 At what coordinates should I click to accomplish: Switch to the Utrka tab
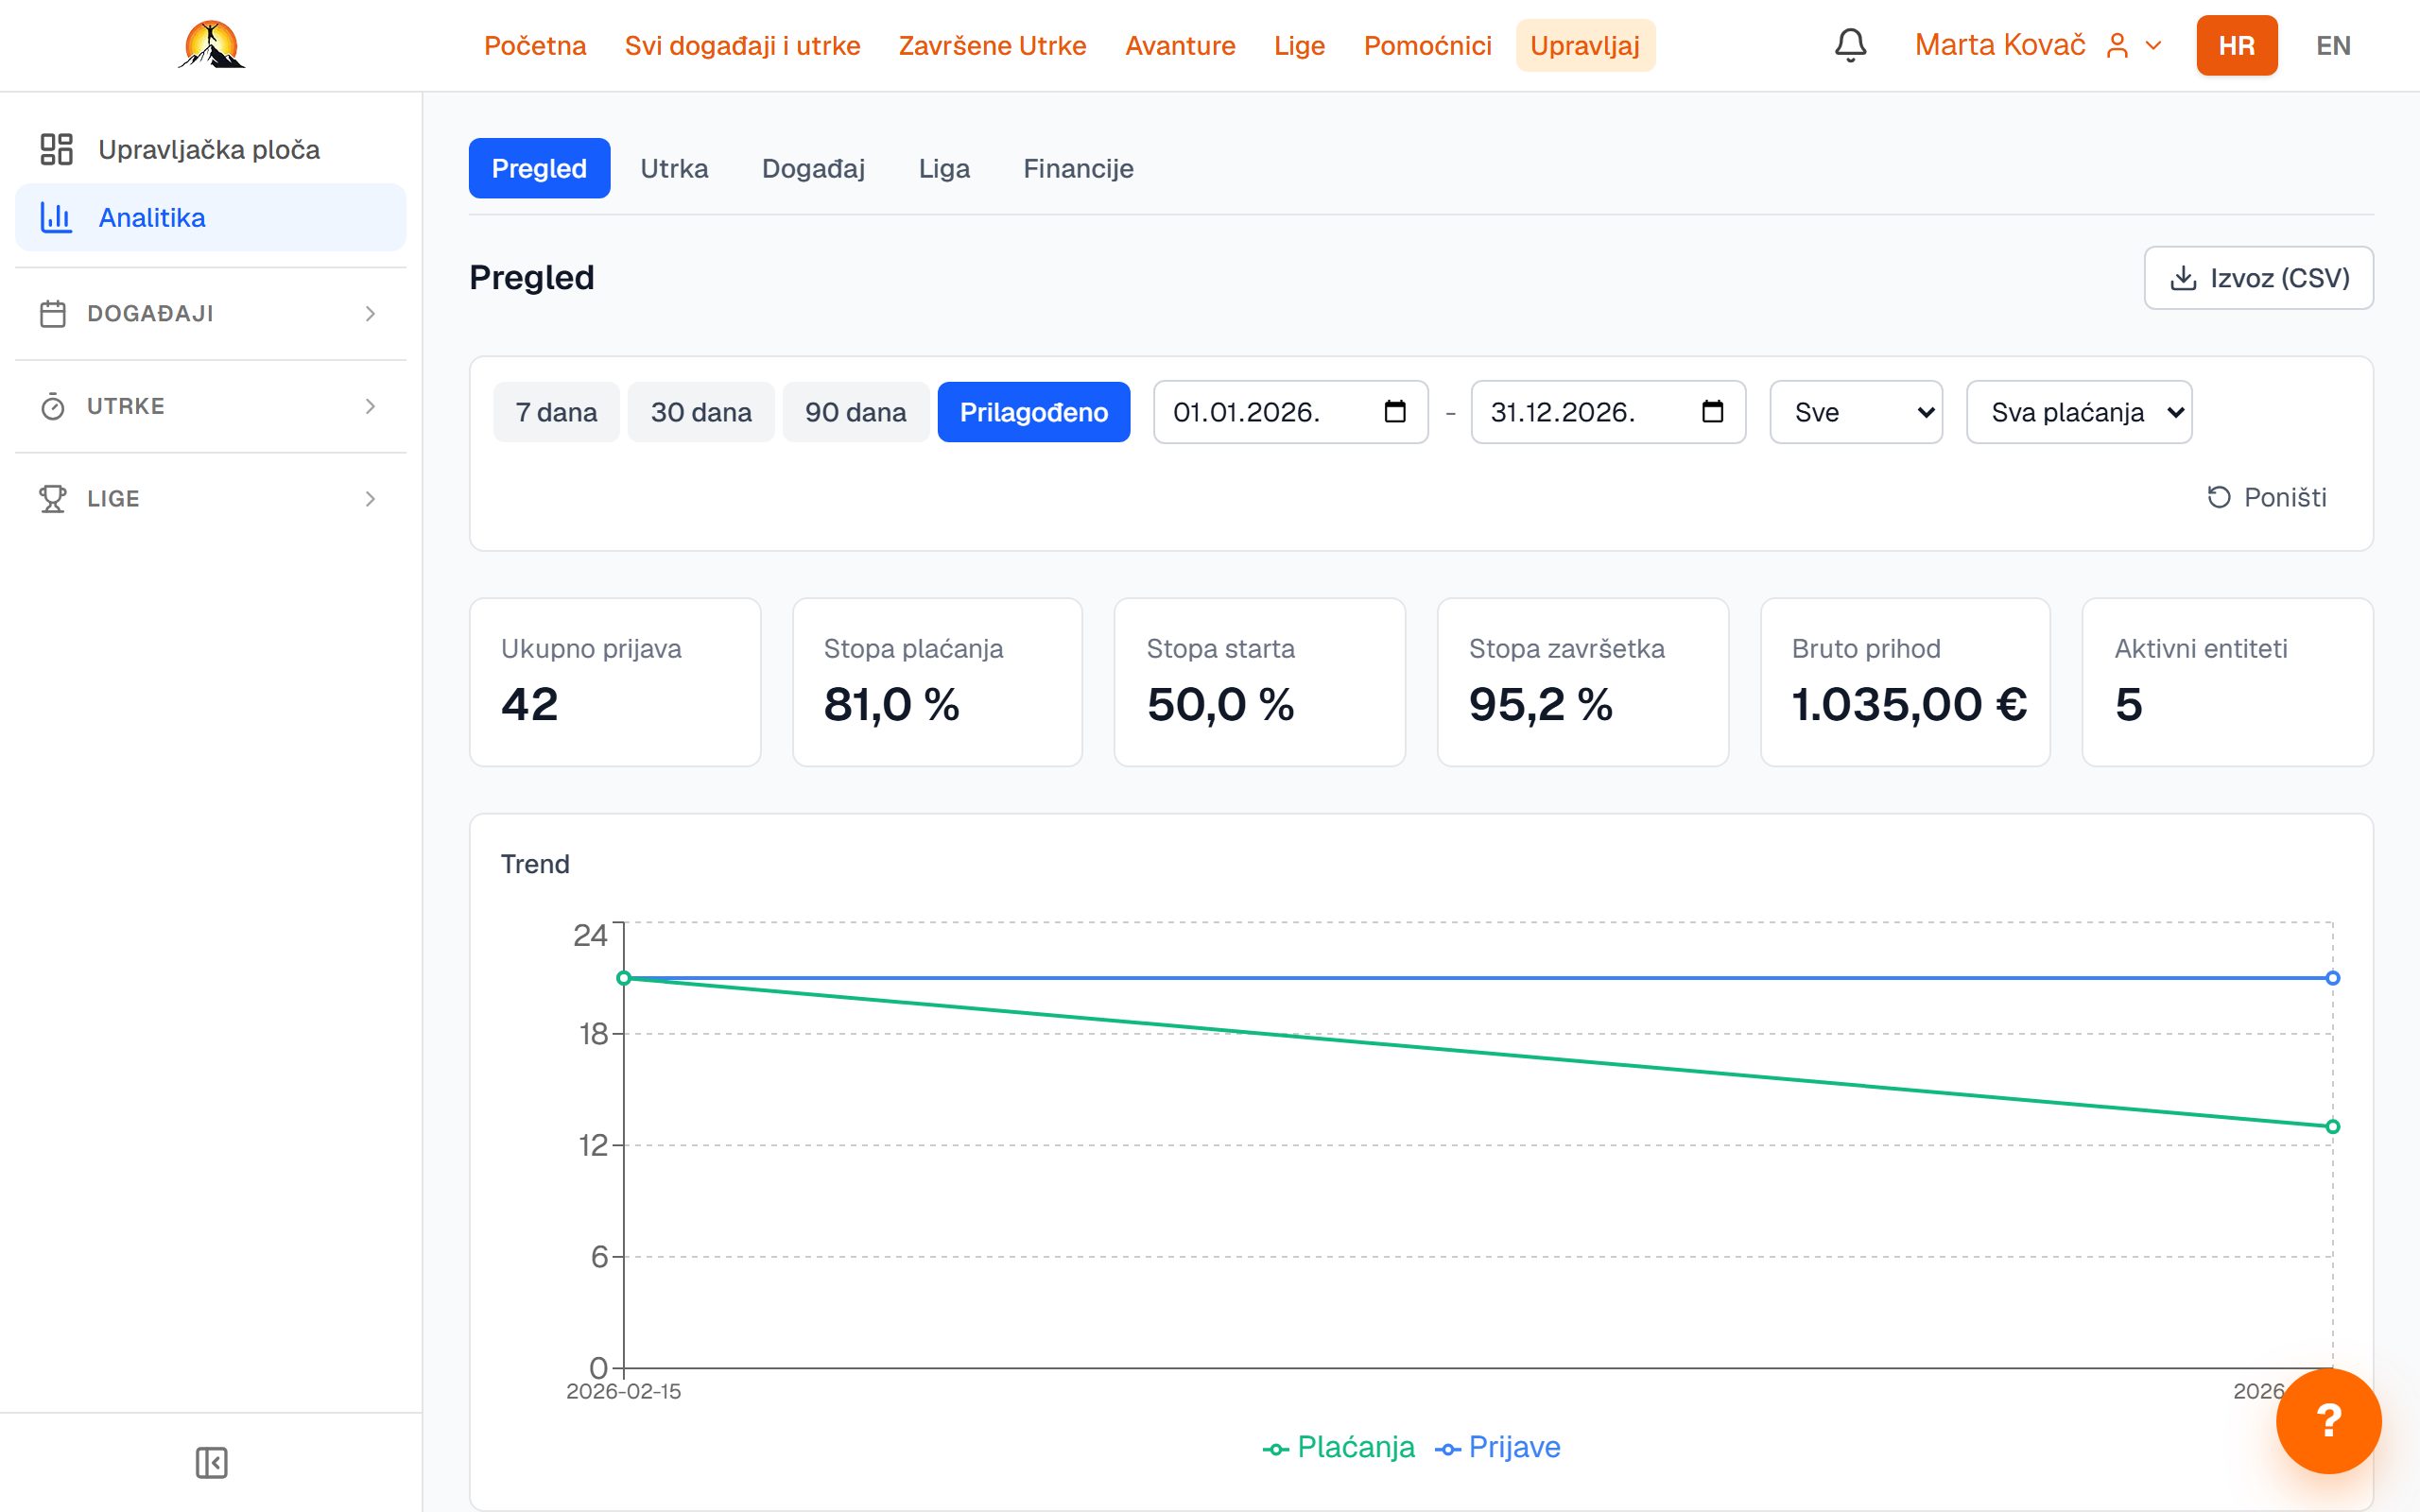(x=674, y=168)
